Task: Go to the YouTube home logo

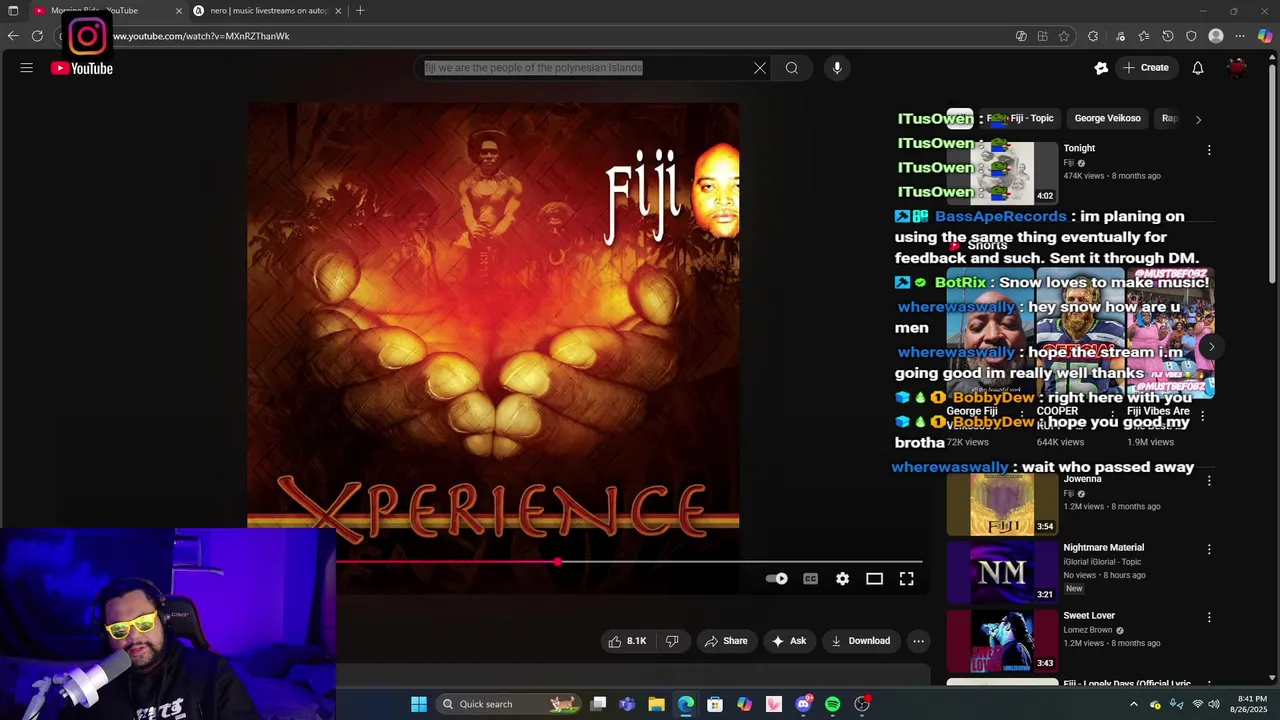Action: (82, 68)
